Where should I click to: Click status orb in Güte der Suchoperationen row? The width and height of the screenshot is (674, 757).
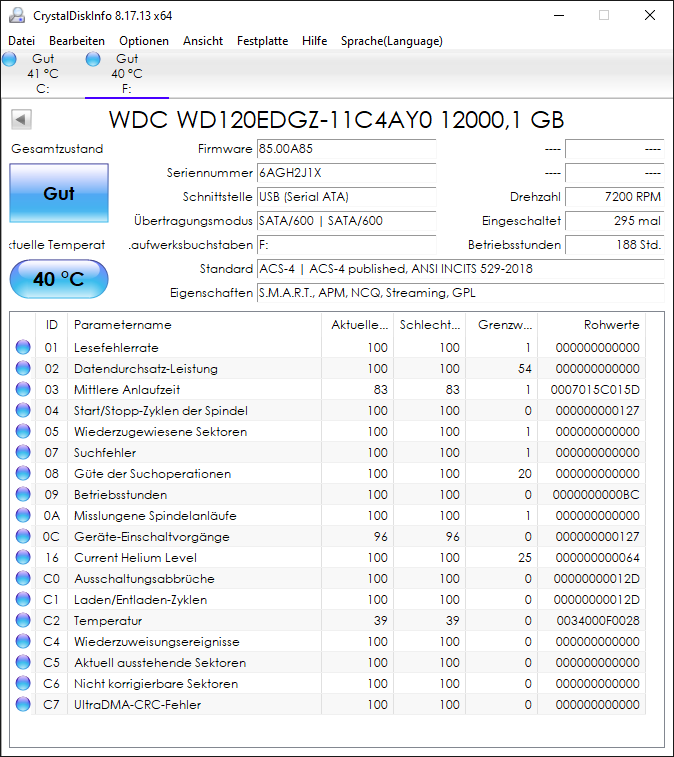coord(23,473)
